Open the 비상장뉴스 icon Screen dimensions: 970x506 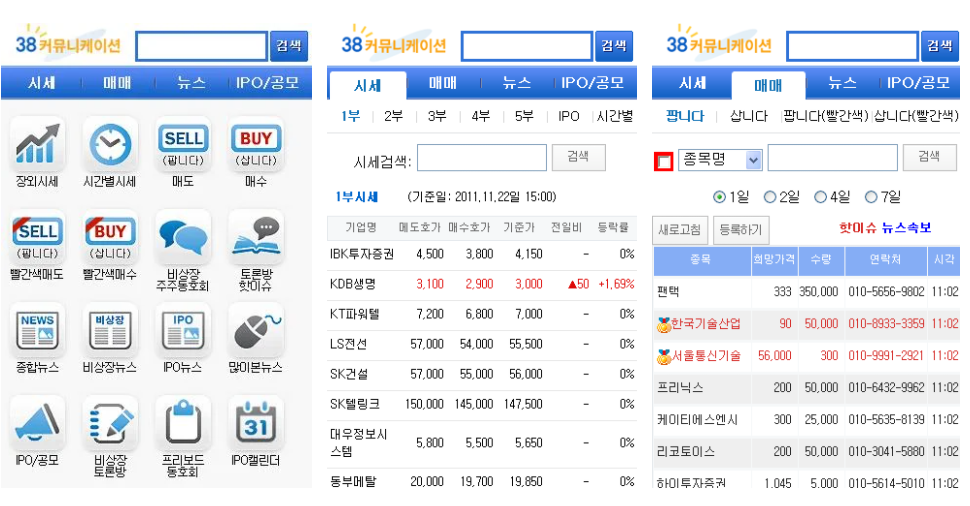[x=109, y=330]
